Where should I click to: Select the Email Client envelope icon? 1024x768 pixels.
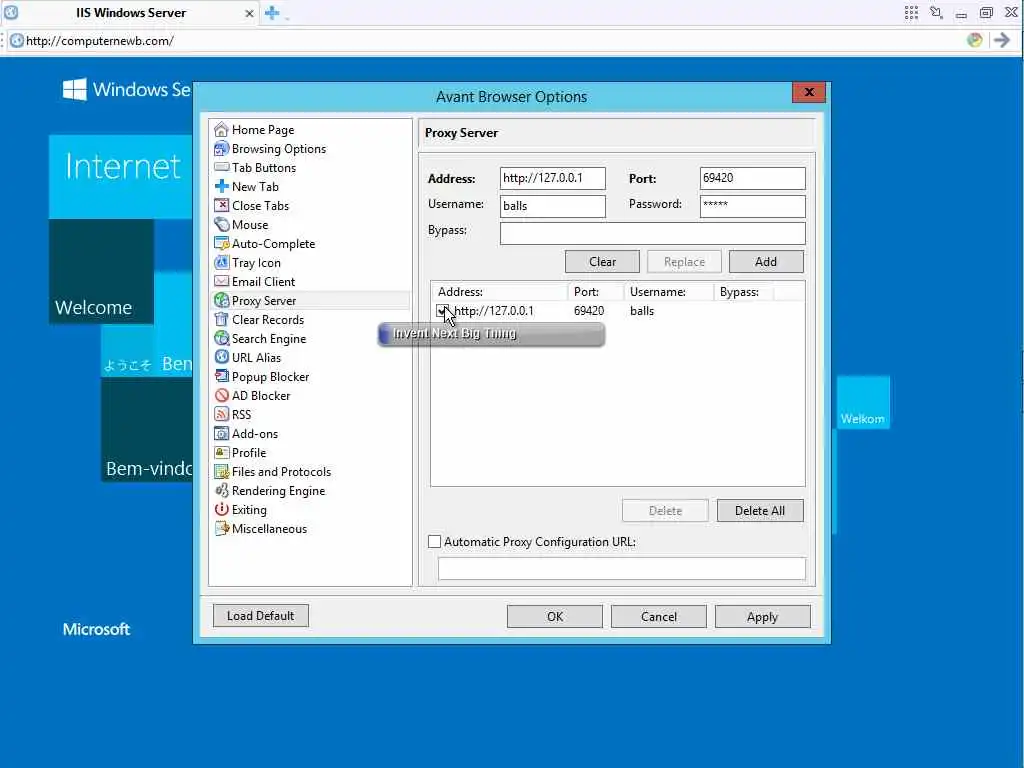coord(221,281)
